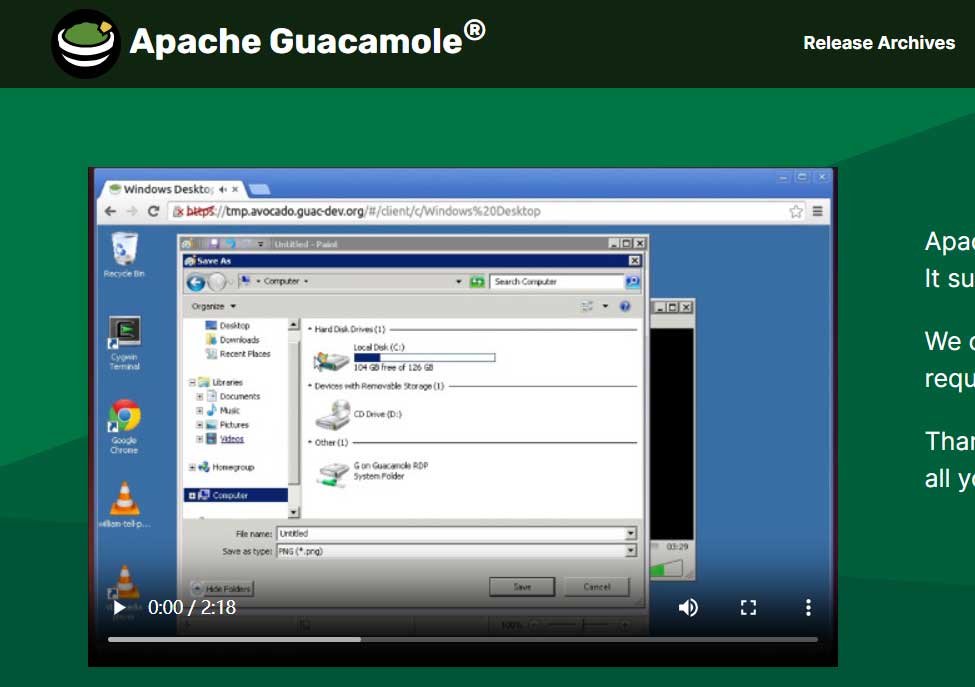Mute the video with the speaker icon
Viewport: 975px width, 687px height.
click(x=688, y=607)
